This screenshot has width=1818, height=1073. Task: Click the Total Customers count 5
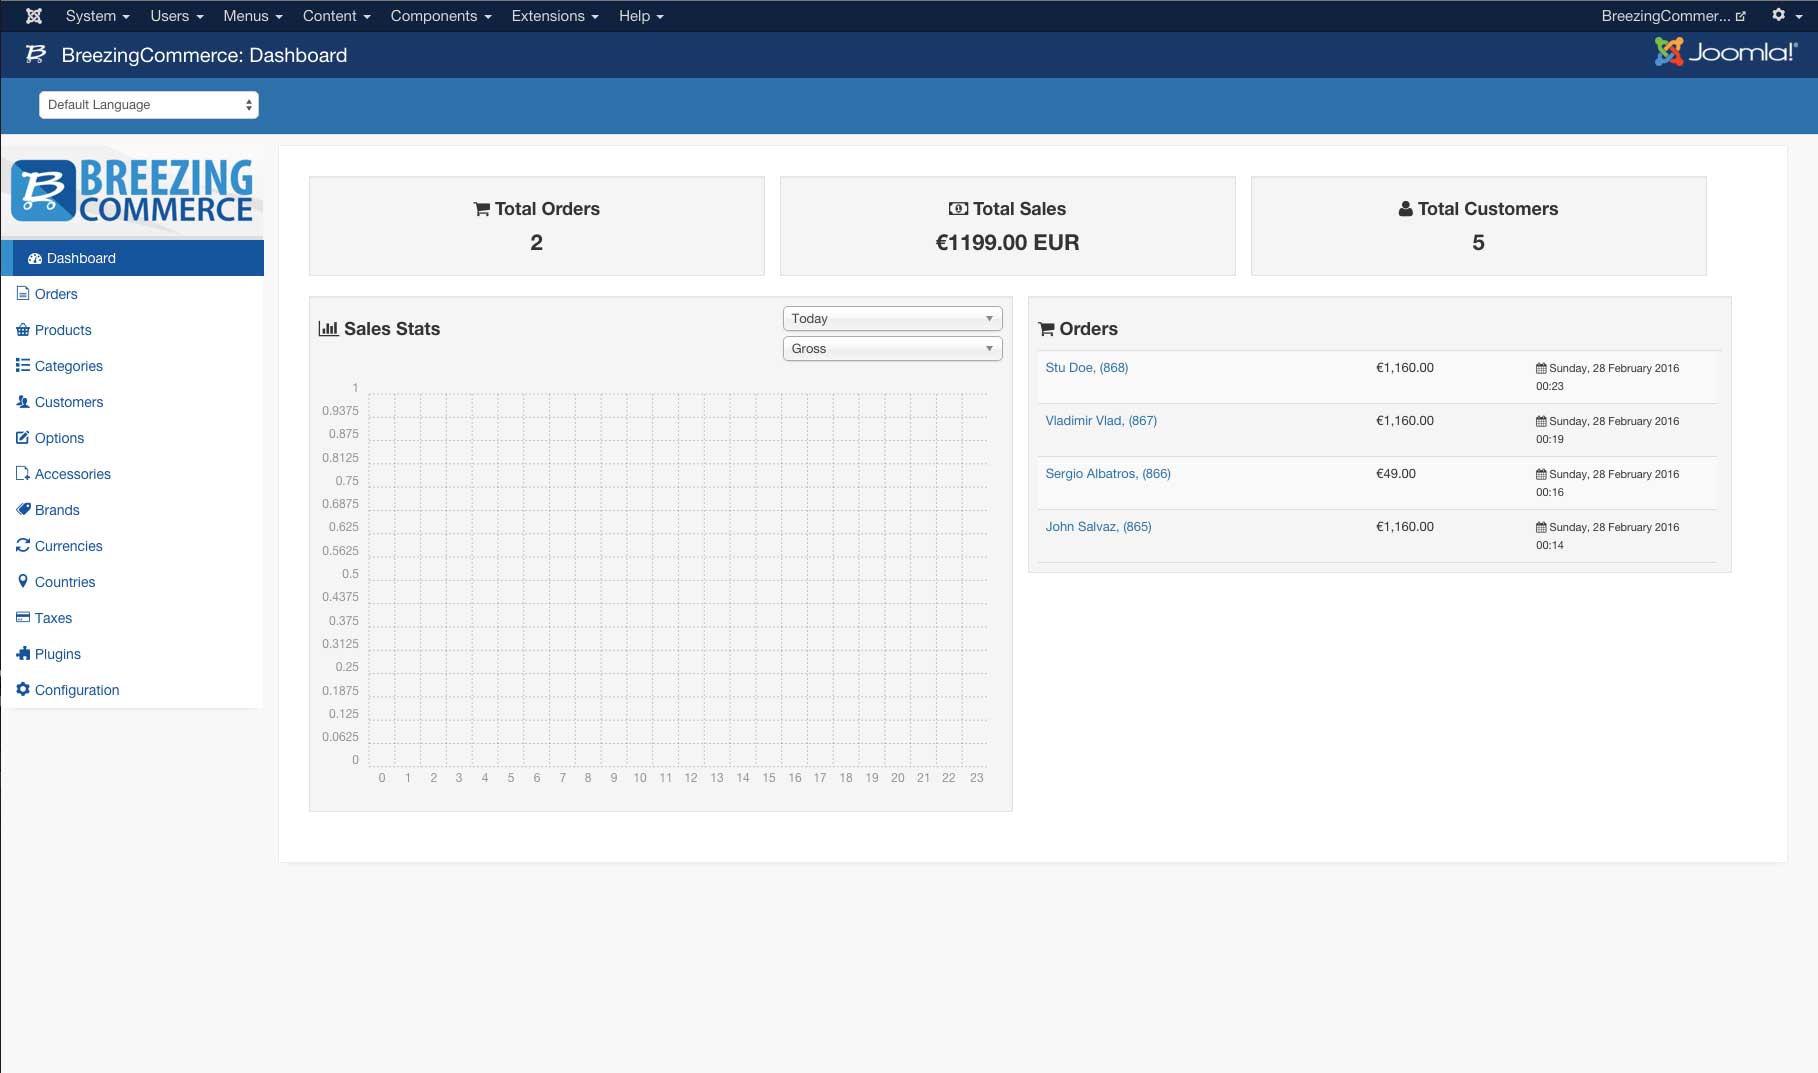pyautogui.click(x=1478, y=242)
